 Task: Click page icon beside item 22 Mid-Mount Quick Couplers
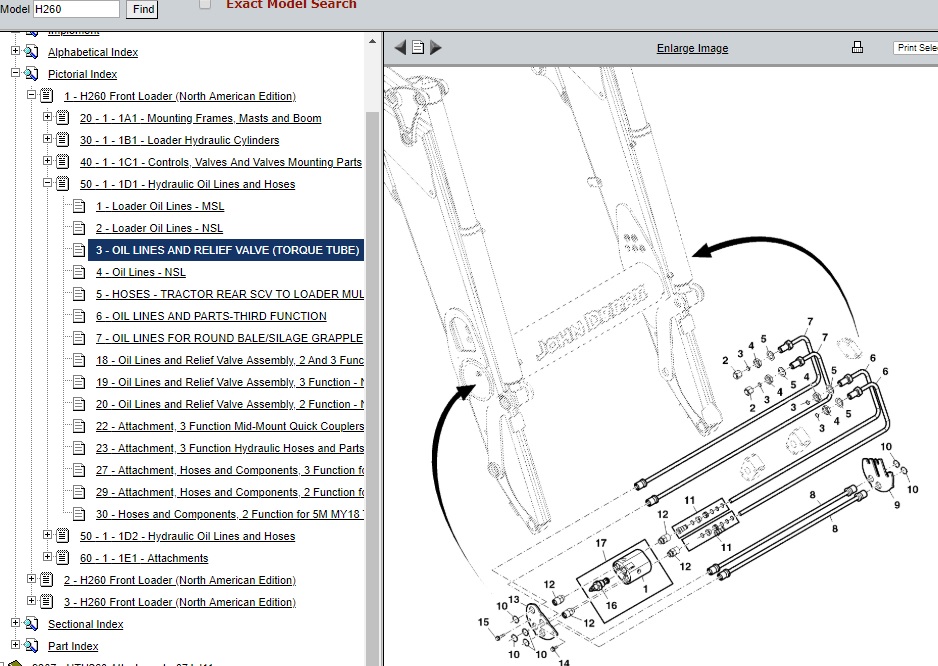[79, 426]
